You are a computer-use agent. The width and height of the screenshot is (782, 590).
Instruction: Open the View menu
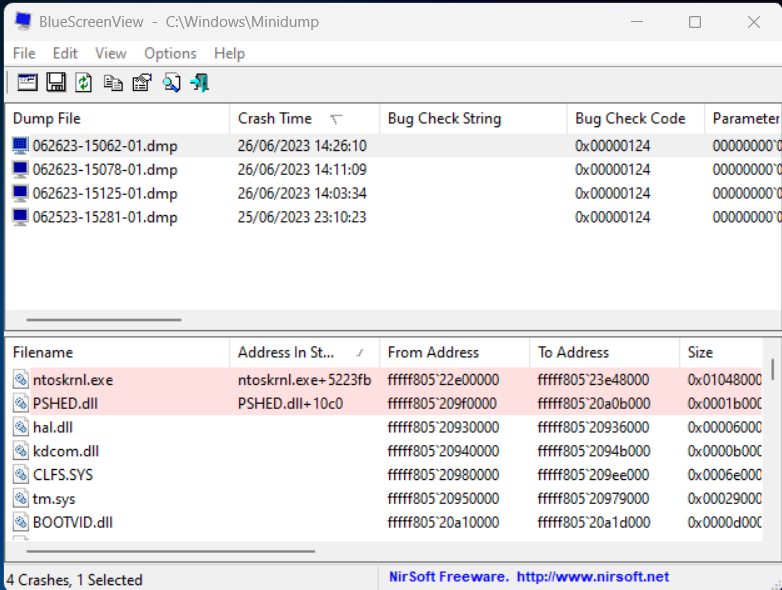point(111,53)
